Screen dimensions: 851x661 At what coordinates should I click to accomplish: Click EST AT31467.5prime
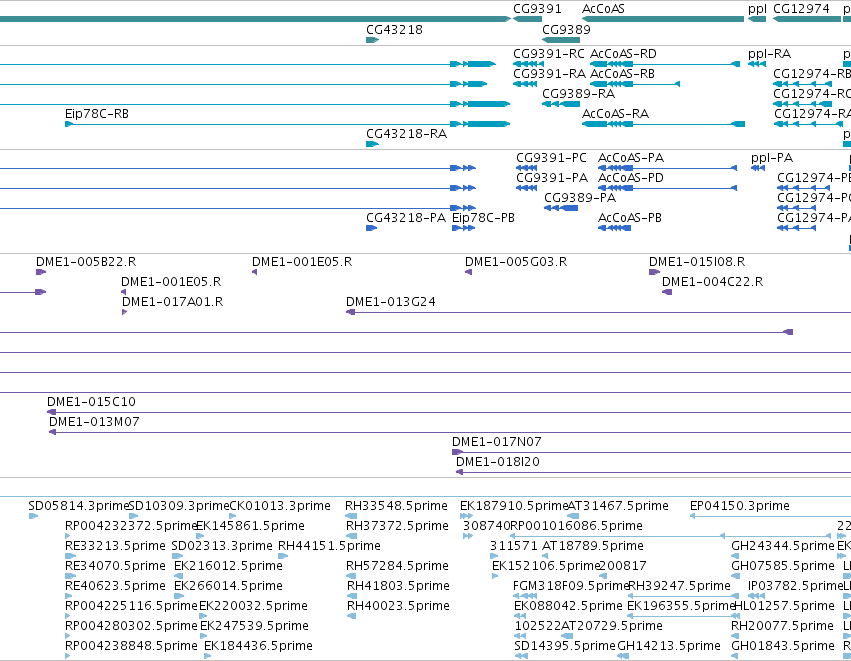coord(618,506)
